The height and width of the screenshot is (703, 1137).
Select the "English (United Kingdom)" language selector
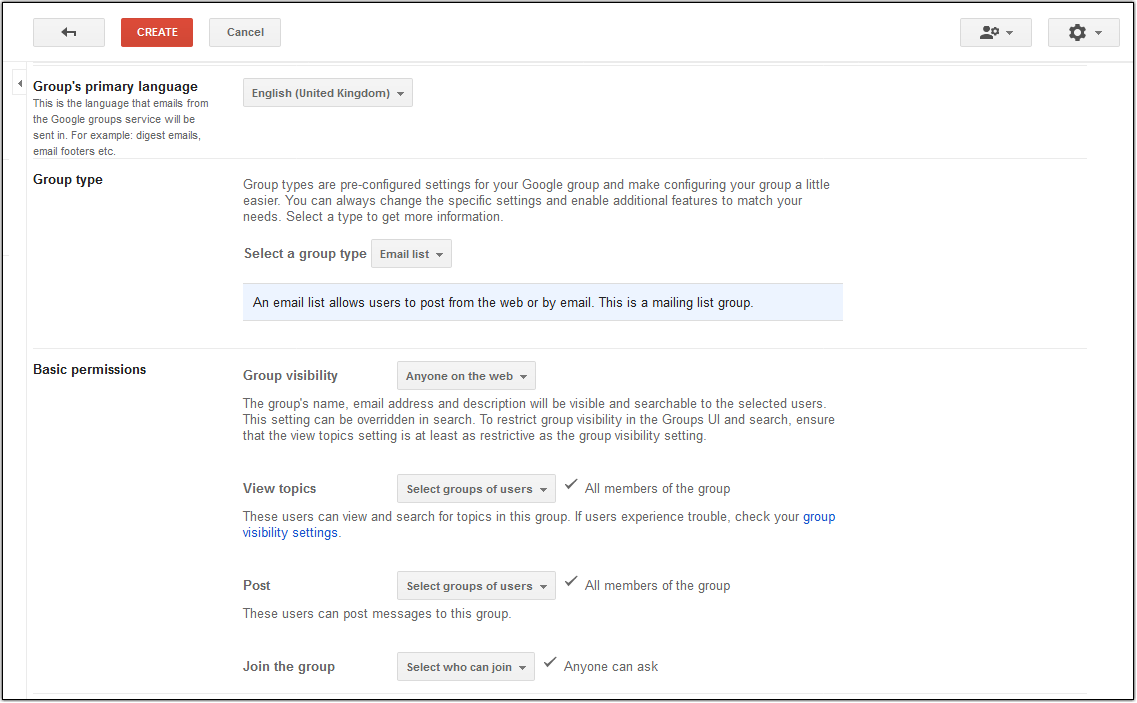click(327, 92)
